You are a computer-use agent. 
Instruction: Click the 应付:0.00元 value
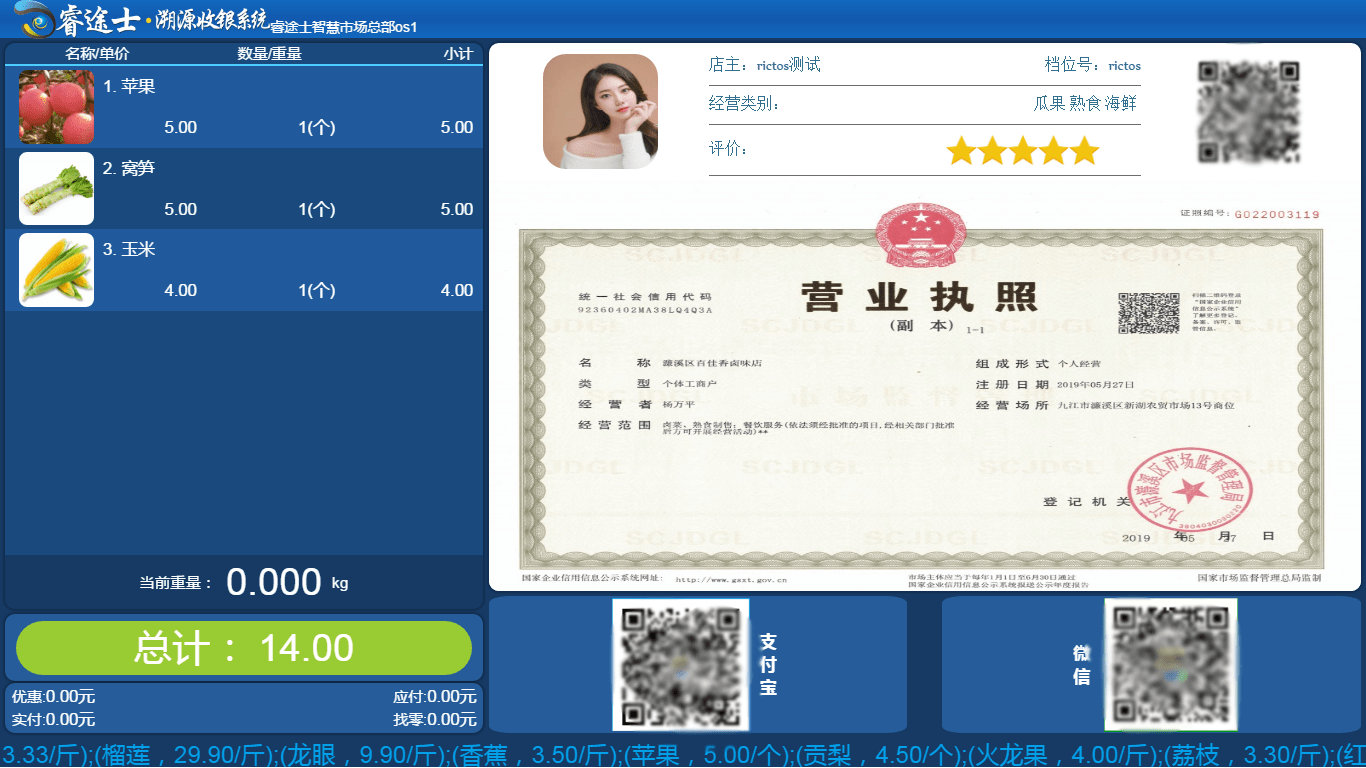[435, 697]
